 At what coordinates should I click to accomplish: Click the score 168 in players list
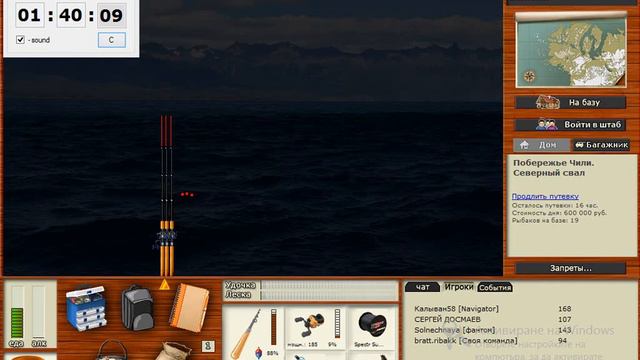tap(564, 309)
